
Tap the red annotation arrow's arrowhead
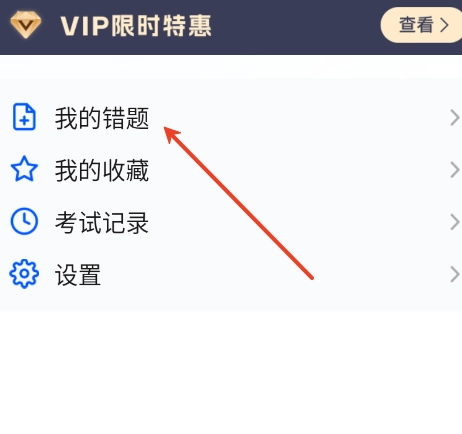(x=171, y=134)
